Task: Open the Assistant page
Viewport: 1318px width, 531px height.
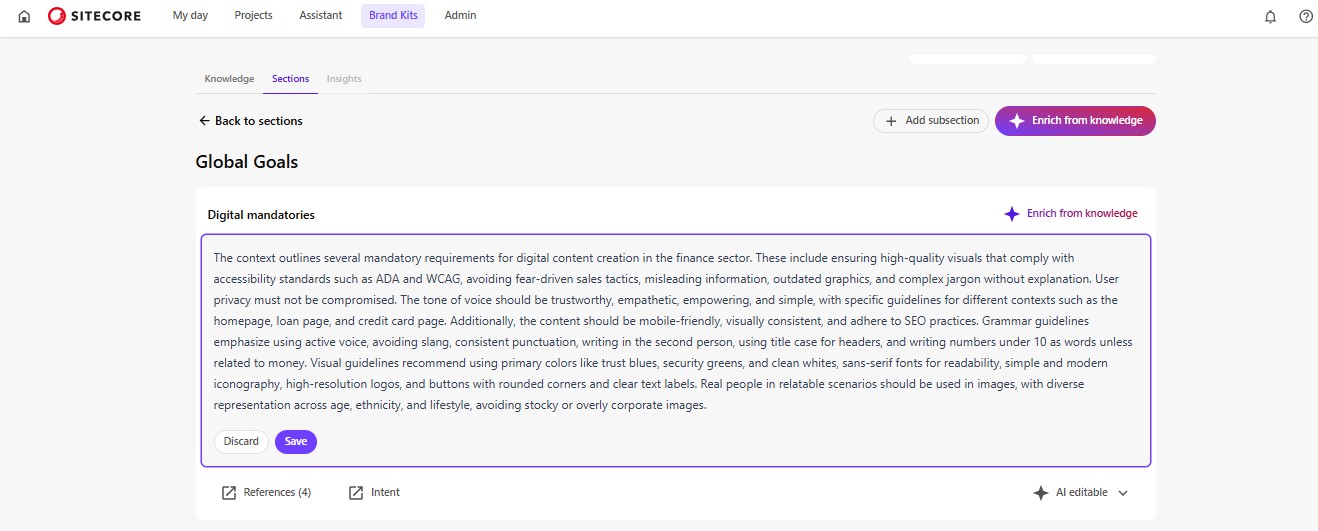Action: point(320,16)
